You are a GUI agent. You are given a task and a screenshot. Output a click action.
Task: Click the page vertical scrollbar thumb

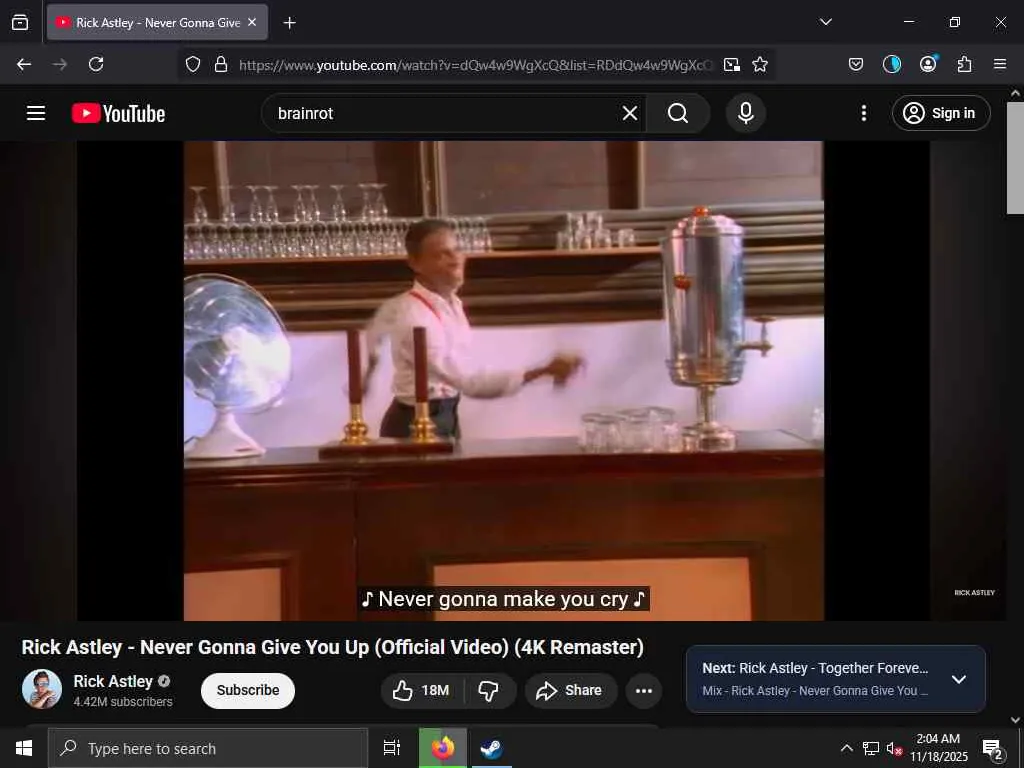1015,158
